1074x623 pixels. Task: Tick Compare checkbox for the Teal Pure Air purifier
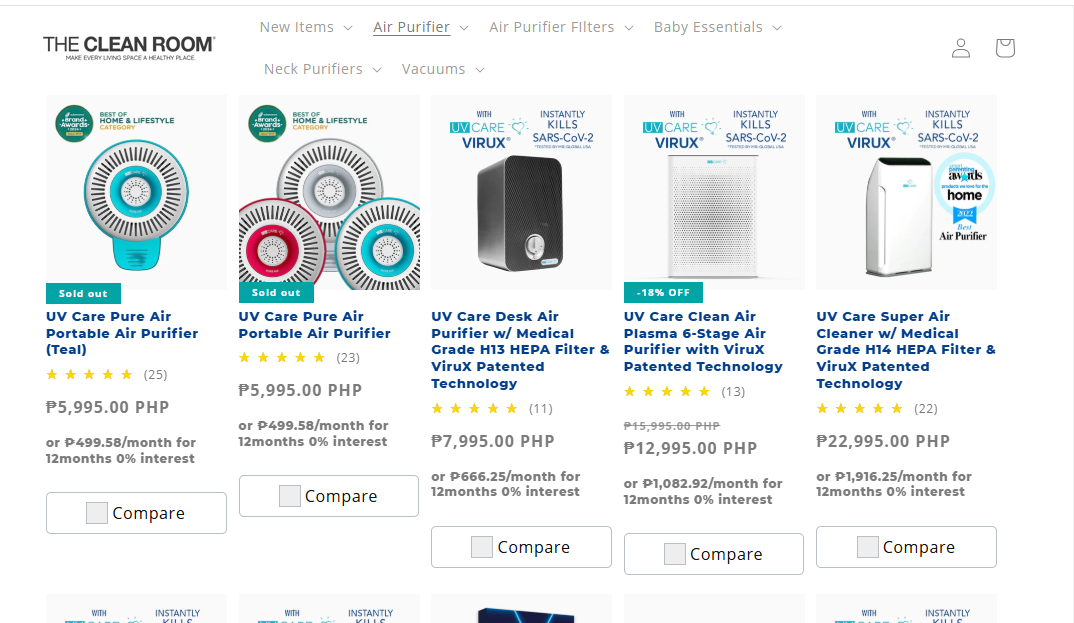point(97,513)
